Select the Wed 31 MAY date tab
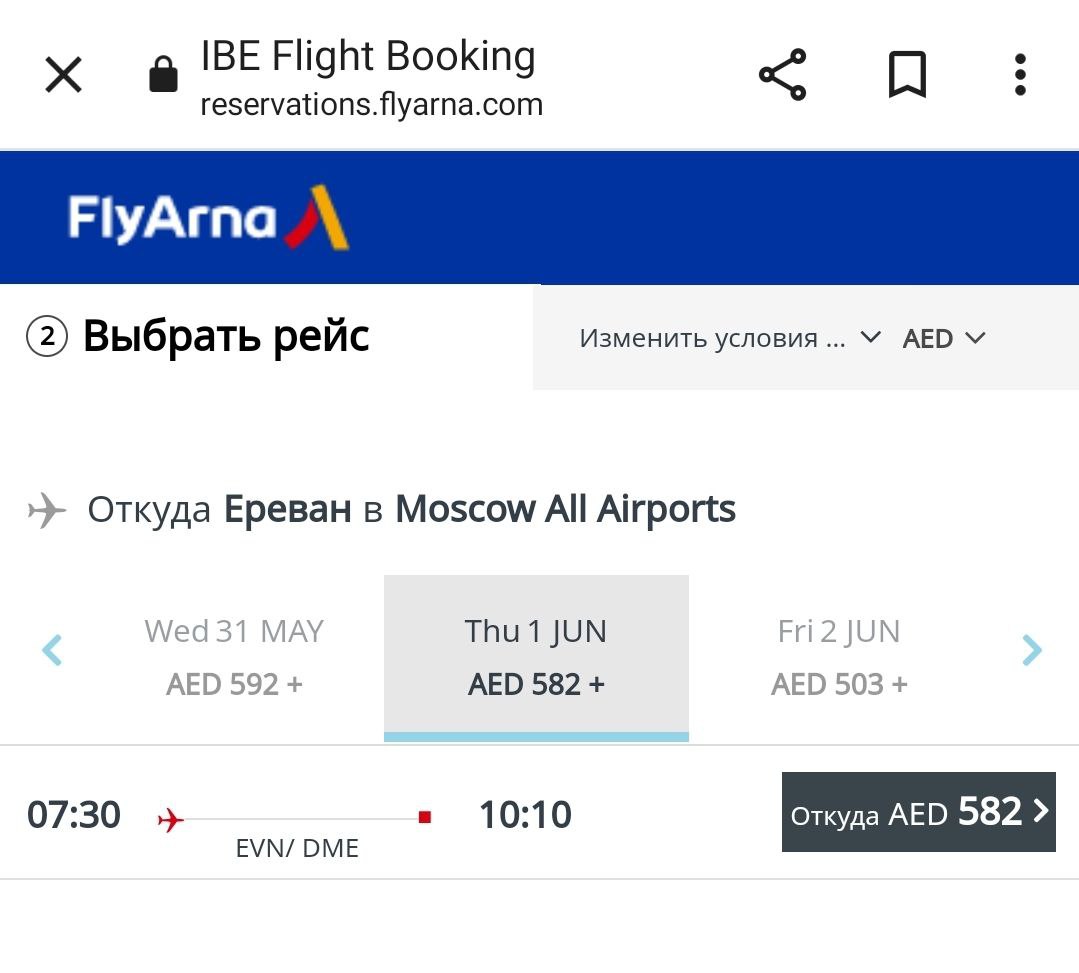1079x973 pixels. (234, 657)
